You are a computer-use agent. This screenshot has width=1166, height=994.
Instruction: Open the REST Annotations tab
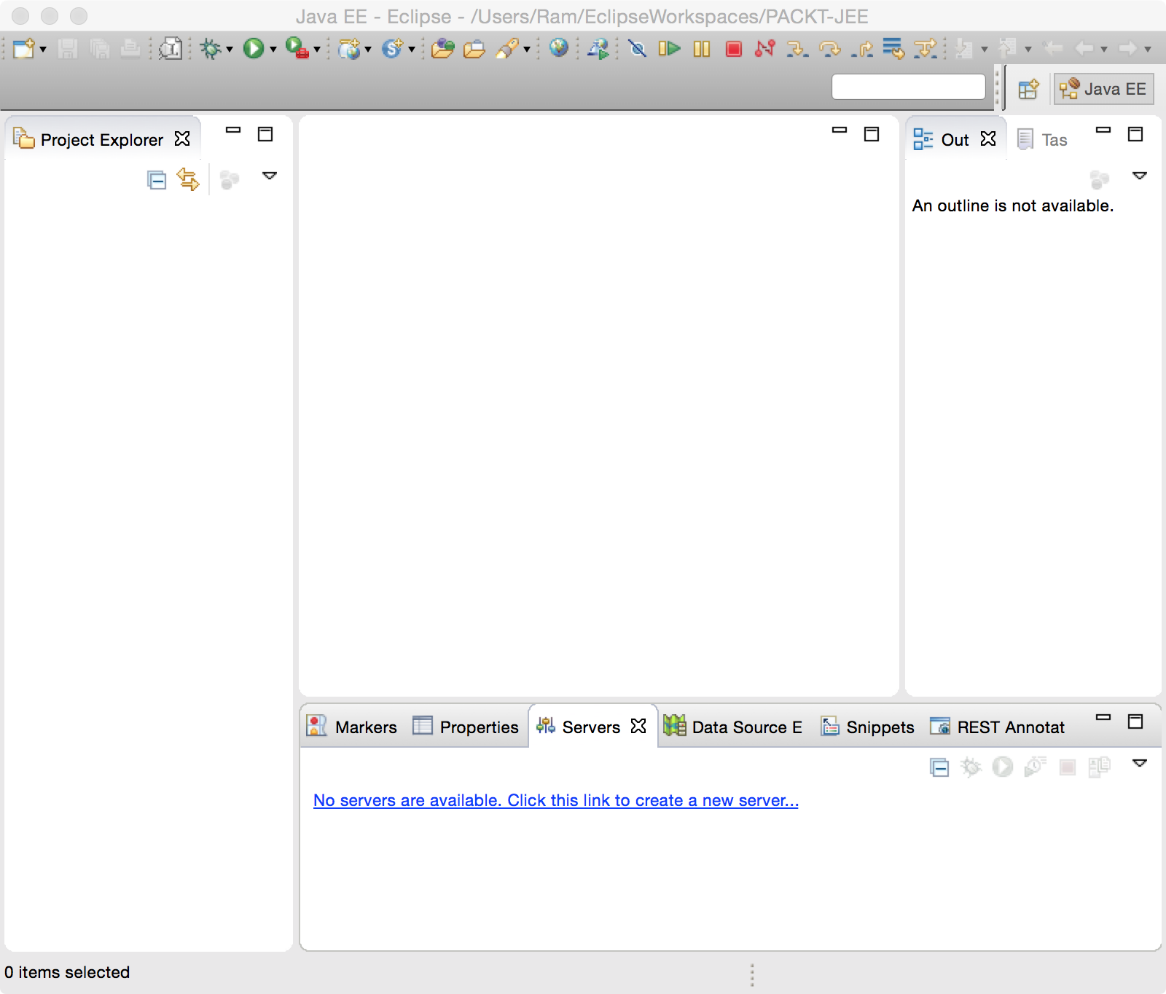(997, 727)
